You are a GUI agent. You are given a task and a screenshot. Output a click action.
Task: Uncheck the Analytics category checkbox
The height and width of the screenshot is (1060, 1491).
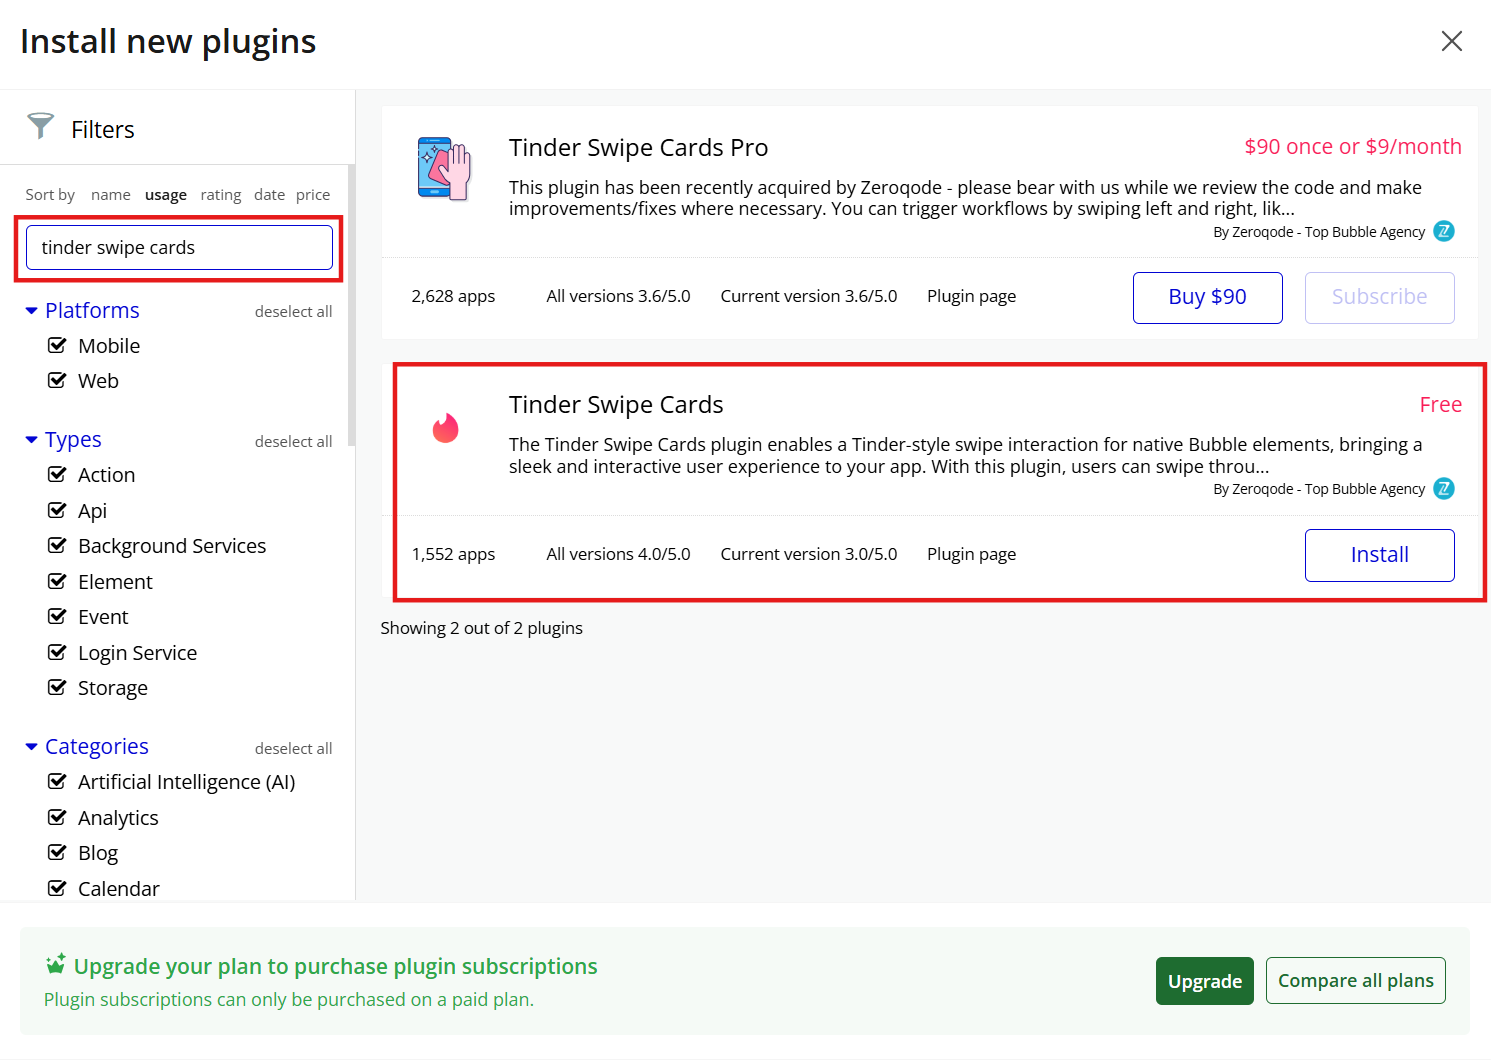58,818
